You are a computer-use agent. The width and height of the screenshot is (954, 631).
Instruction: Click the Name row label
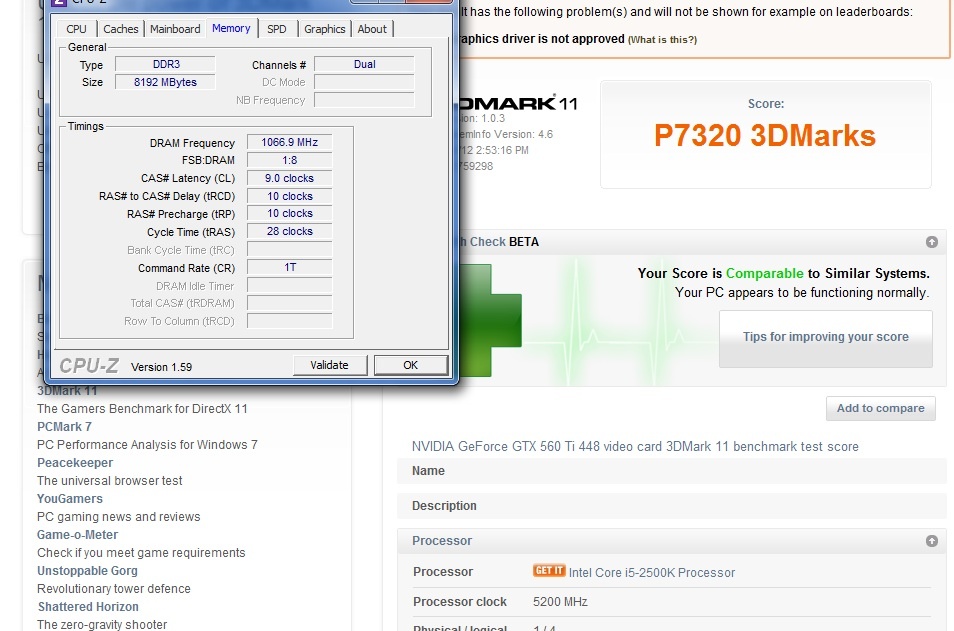(x=428, y=471)
